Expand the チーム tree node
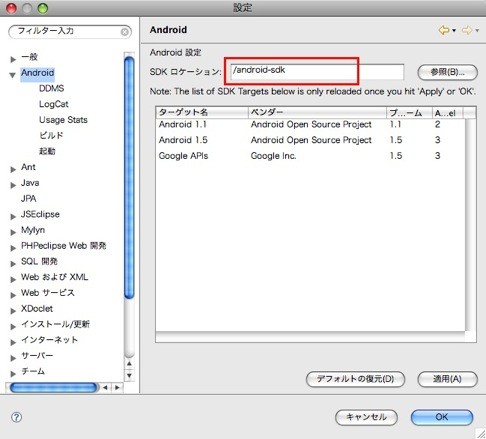 13,374
